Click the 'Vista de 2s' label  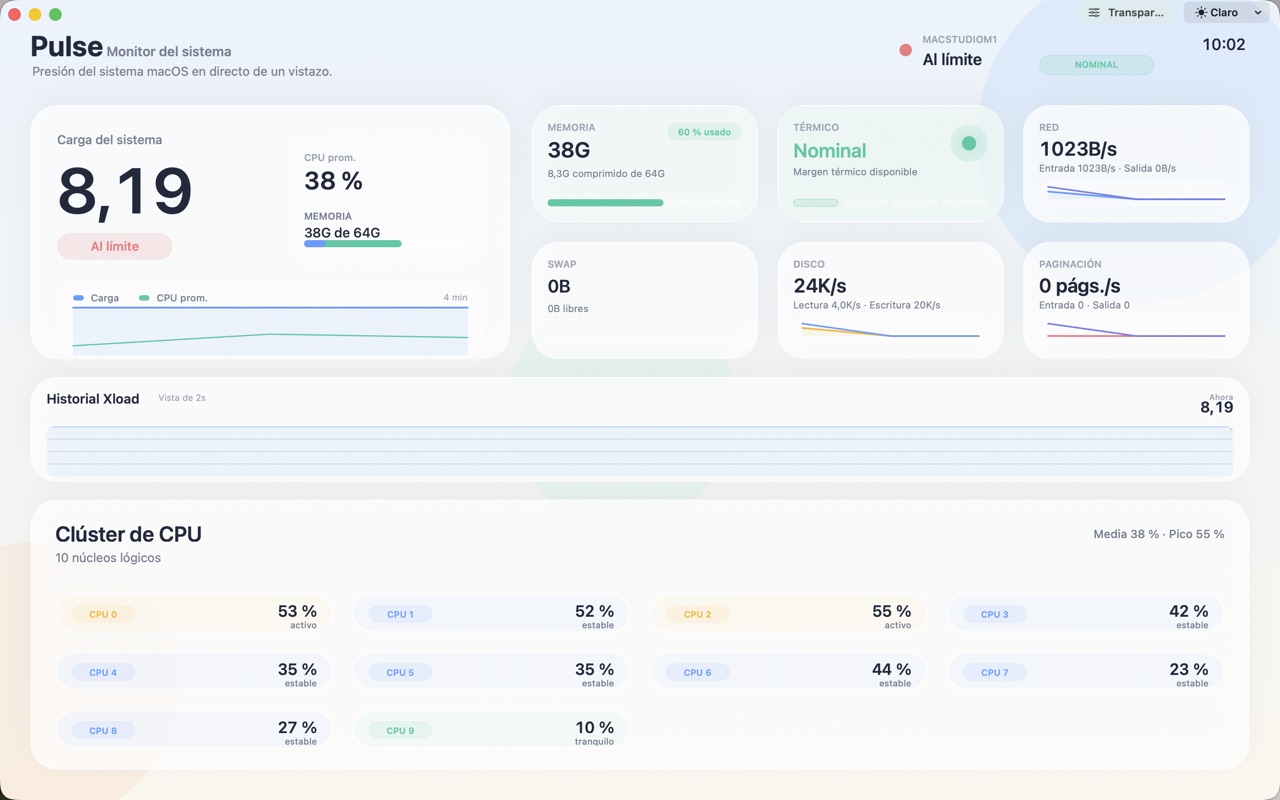coord(182,398)
